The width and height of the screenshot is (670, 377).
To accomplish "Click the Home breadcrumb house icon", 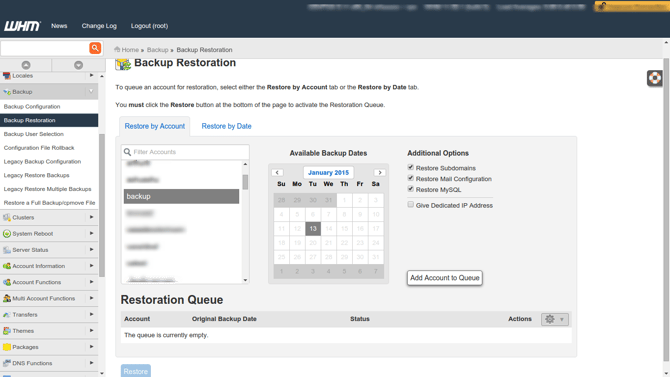I will pos(117,50).
